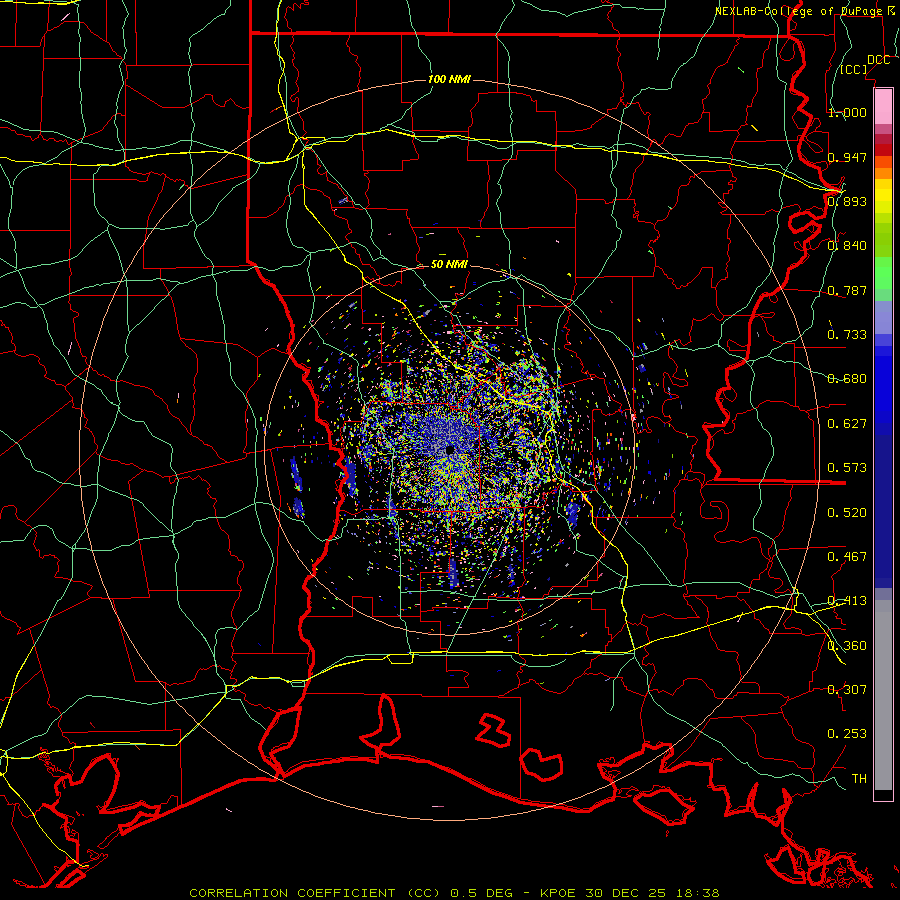Select the 0.947 legend value
The width and height of the screenshot is (900, 900).
pyautogui.click(x=847, y=157)
